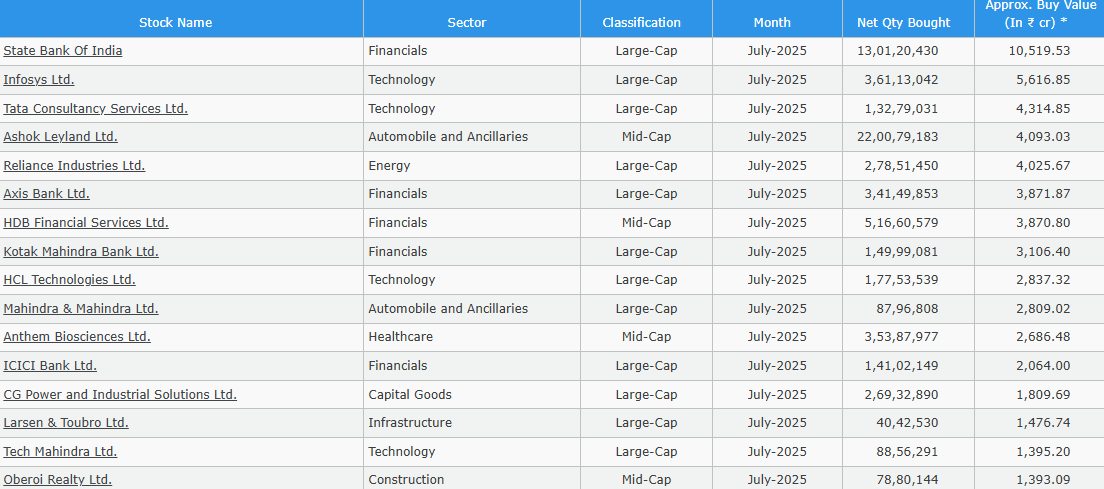Select the Oberoi Realty Ltd. link
The height and width of the screenshot is (489, 1104).
[57, 480]
